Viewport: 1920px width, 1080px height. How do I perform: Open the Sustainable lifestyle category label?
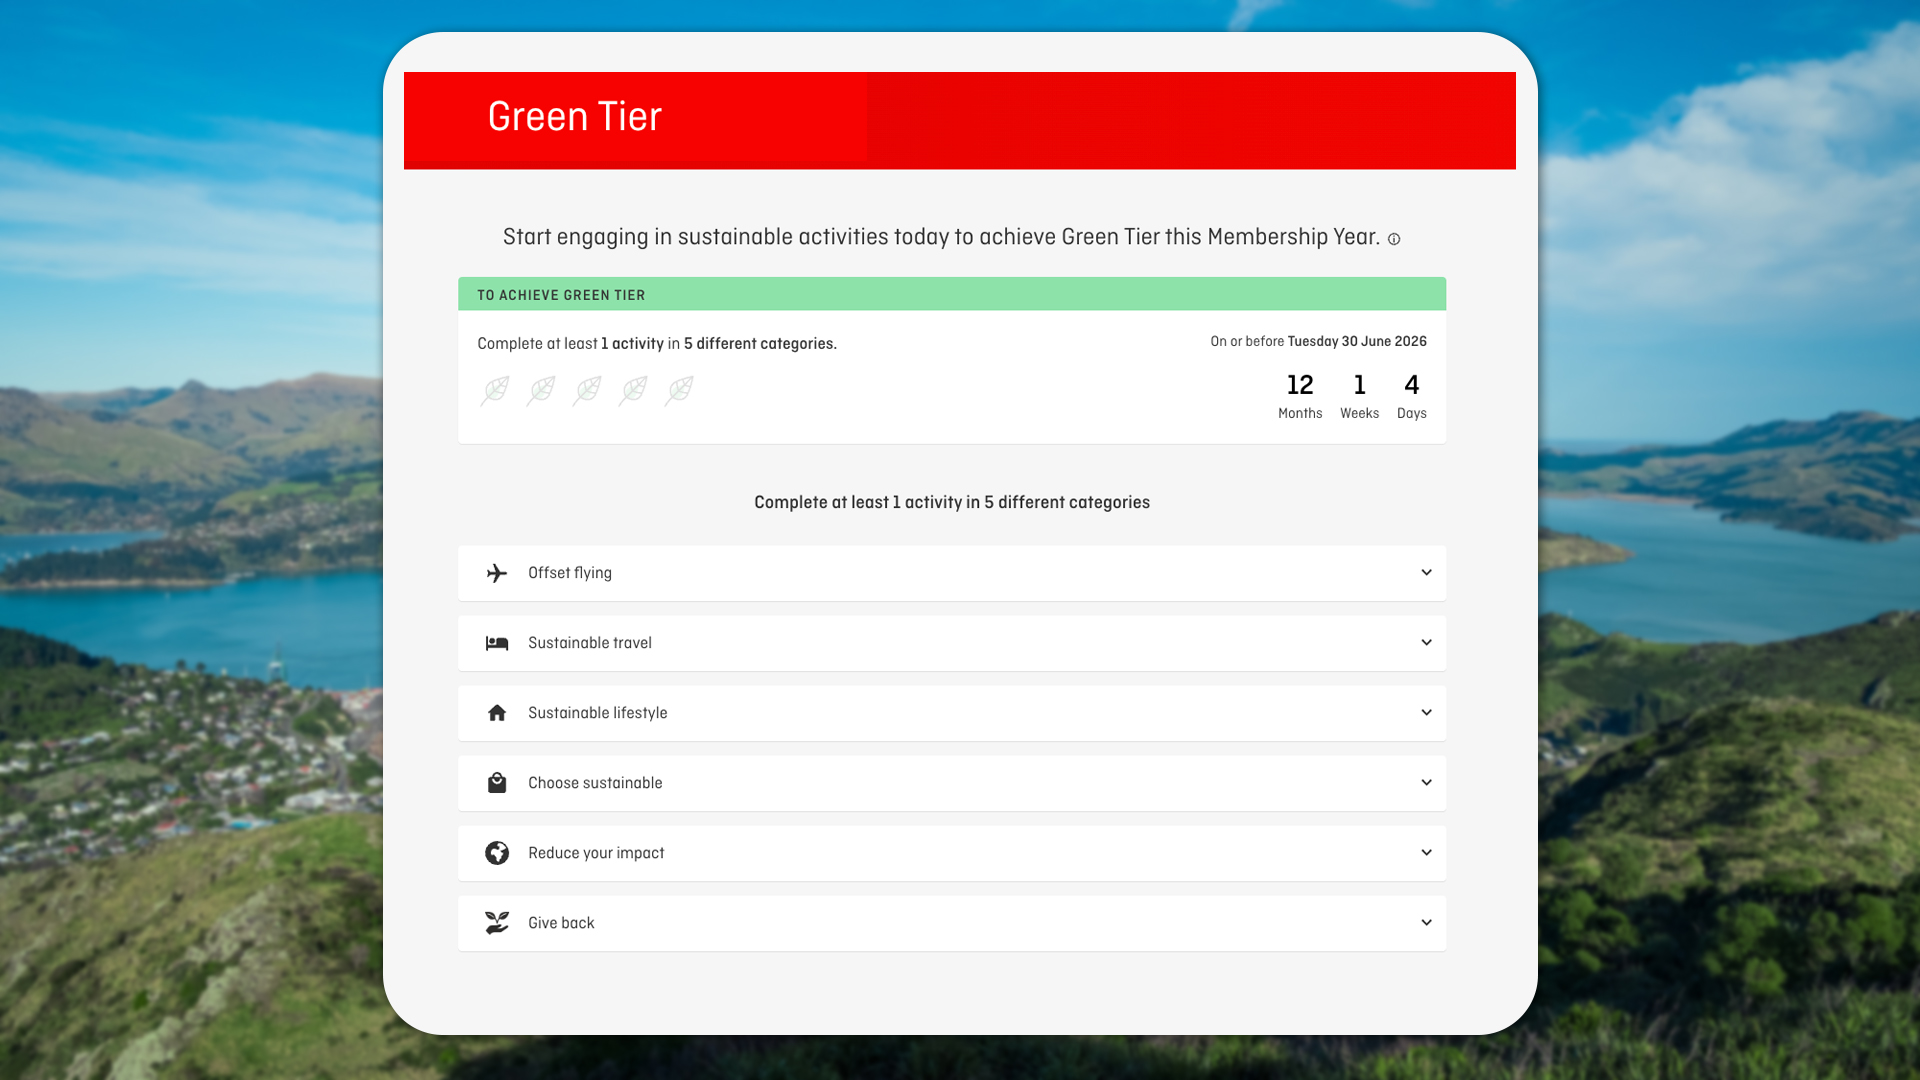(598, 713)
